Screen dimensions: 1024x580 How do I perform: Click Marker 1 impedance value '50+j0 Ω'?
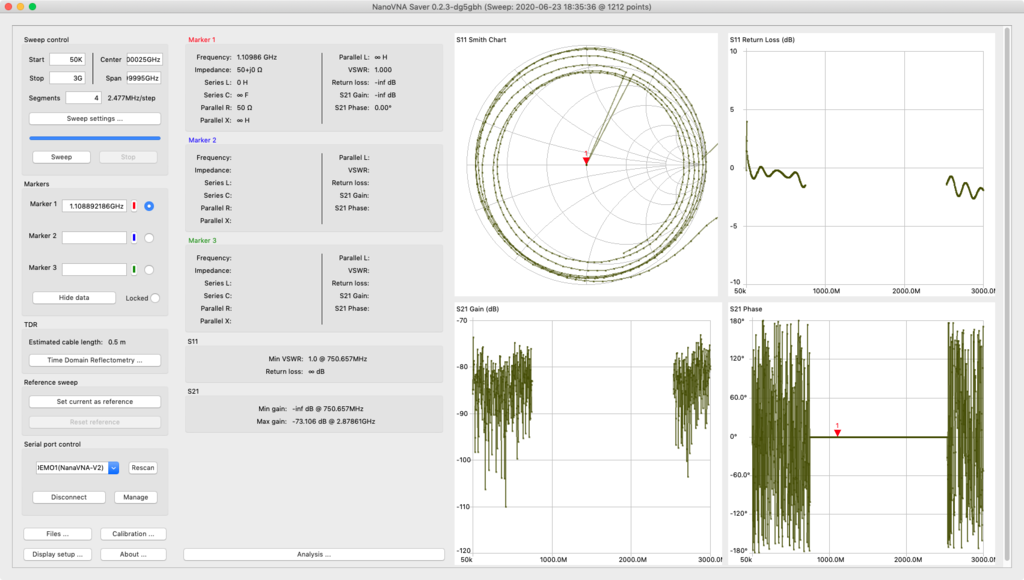(x=249, y=70)
